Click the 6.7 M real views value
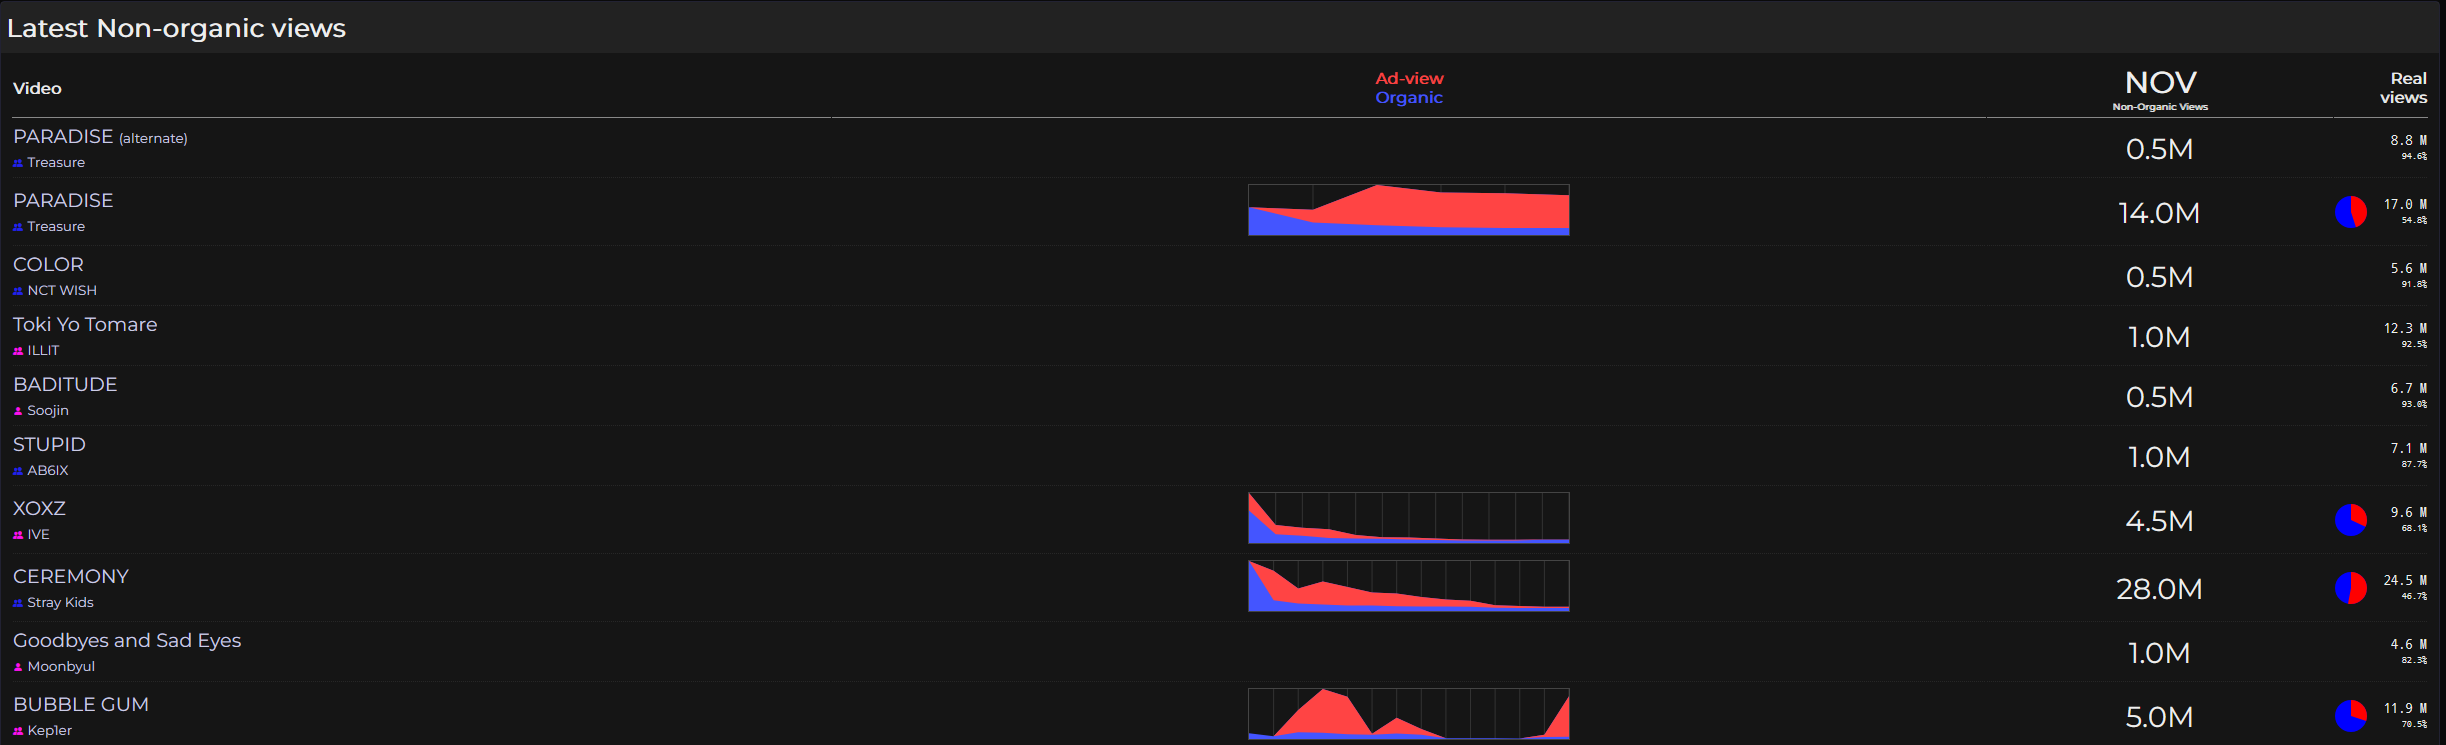Viewport: 2446px width, 745px height. click(2409, 389)
